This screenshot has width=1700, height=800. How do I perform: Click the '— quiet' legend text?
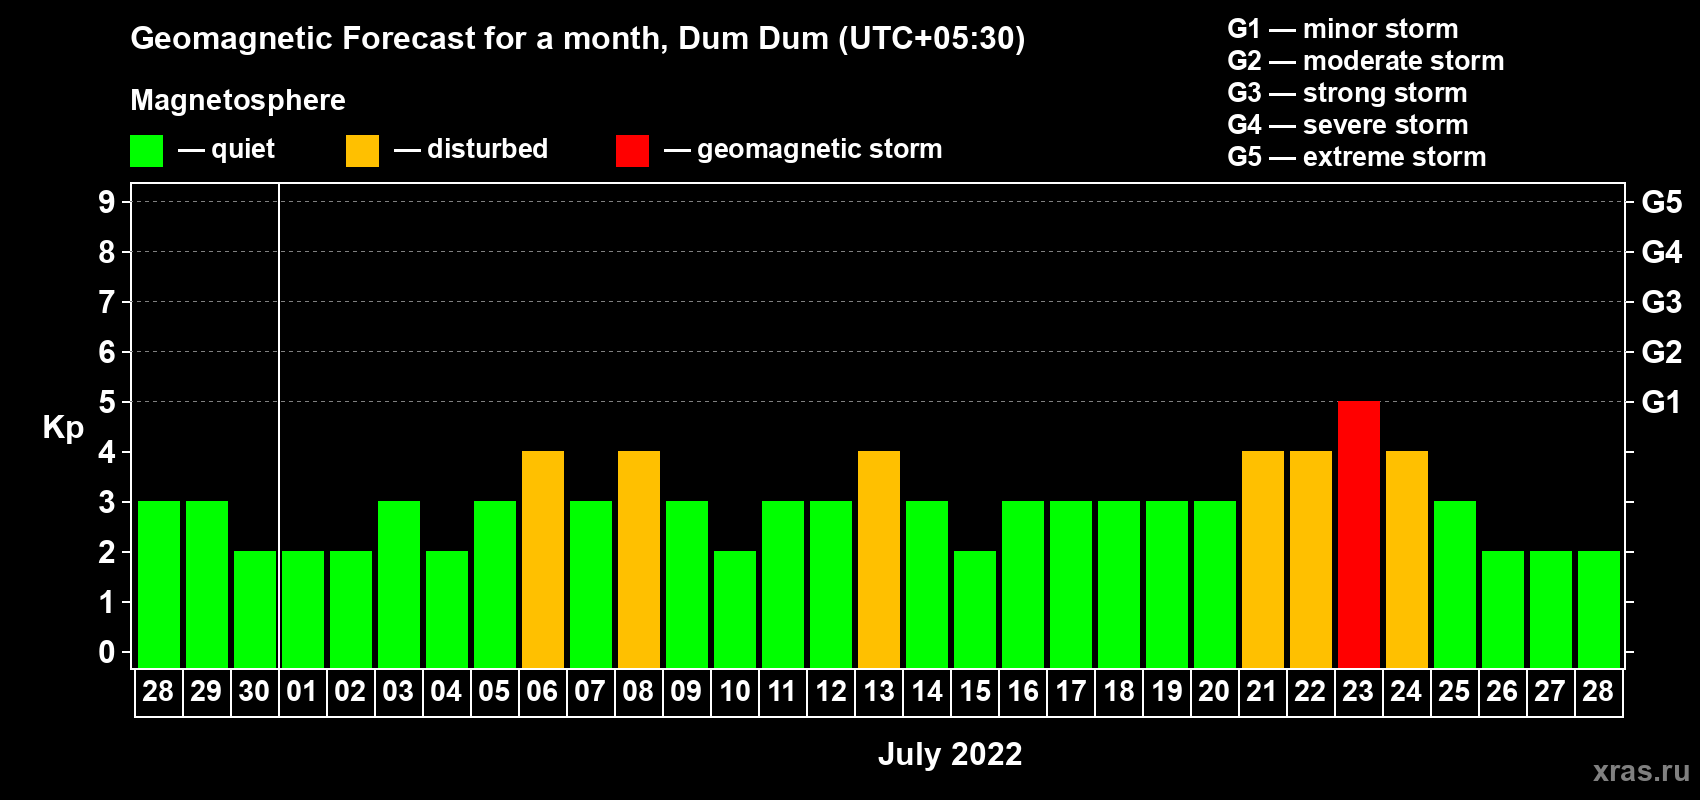[226, 150]
